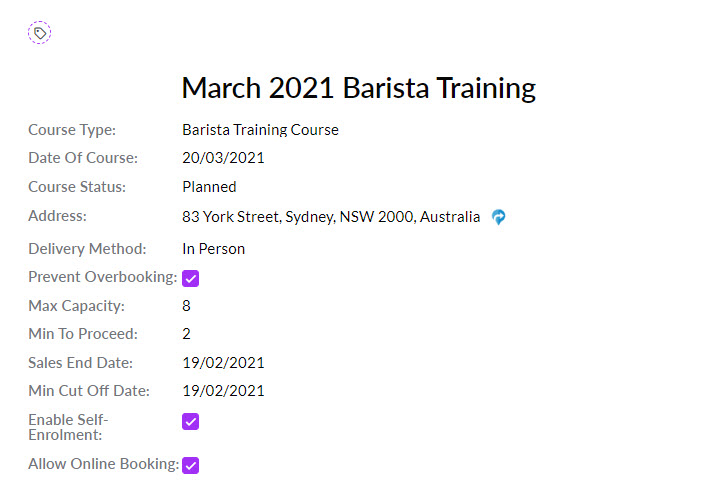Click the tag icon at top left
This screenshot has height=497, width=717.
click(39, 33)
